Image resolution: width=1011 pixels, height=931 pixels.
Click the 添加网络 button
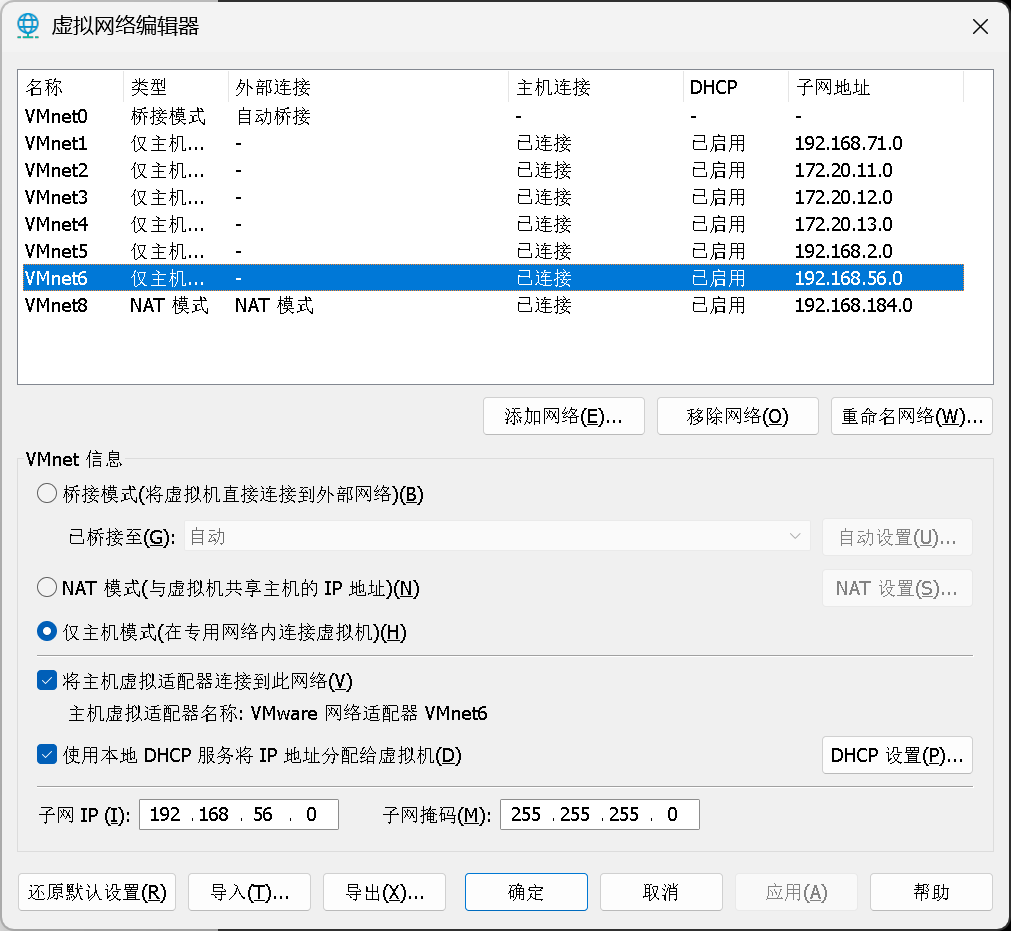point(563,417)
